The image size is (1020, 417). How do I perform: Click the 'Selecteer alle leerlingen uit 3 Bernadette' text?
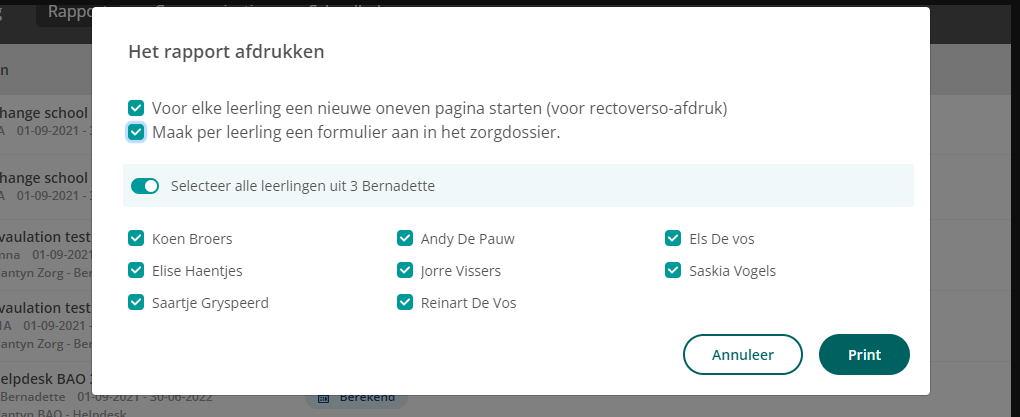(303, 186)
